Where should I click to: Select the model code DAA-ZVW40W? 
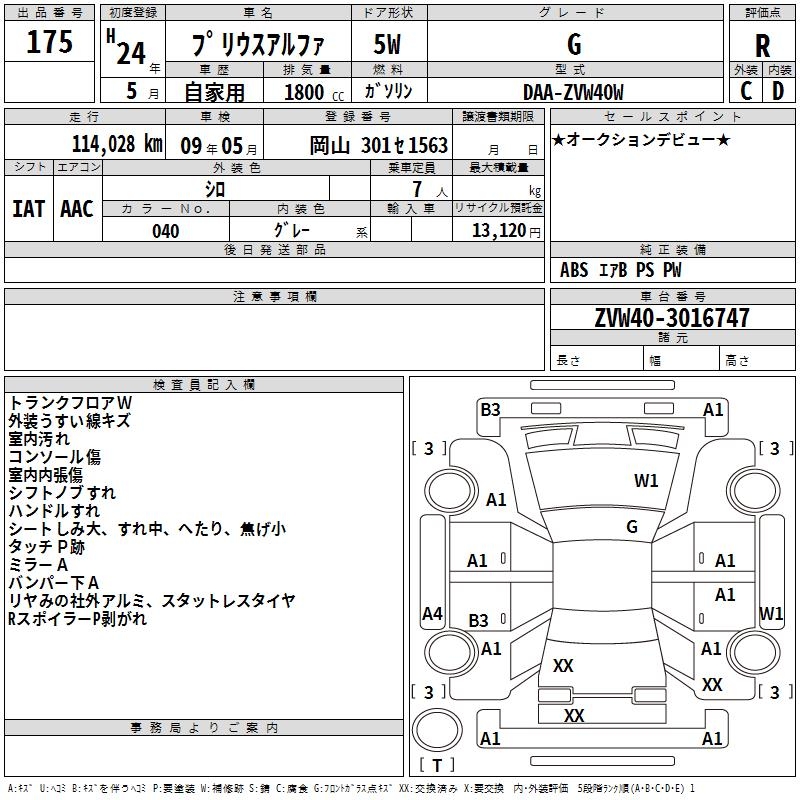tap(573, 92)
